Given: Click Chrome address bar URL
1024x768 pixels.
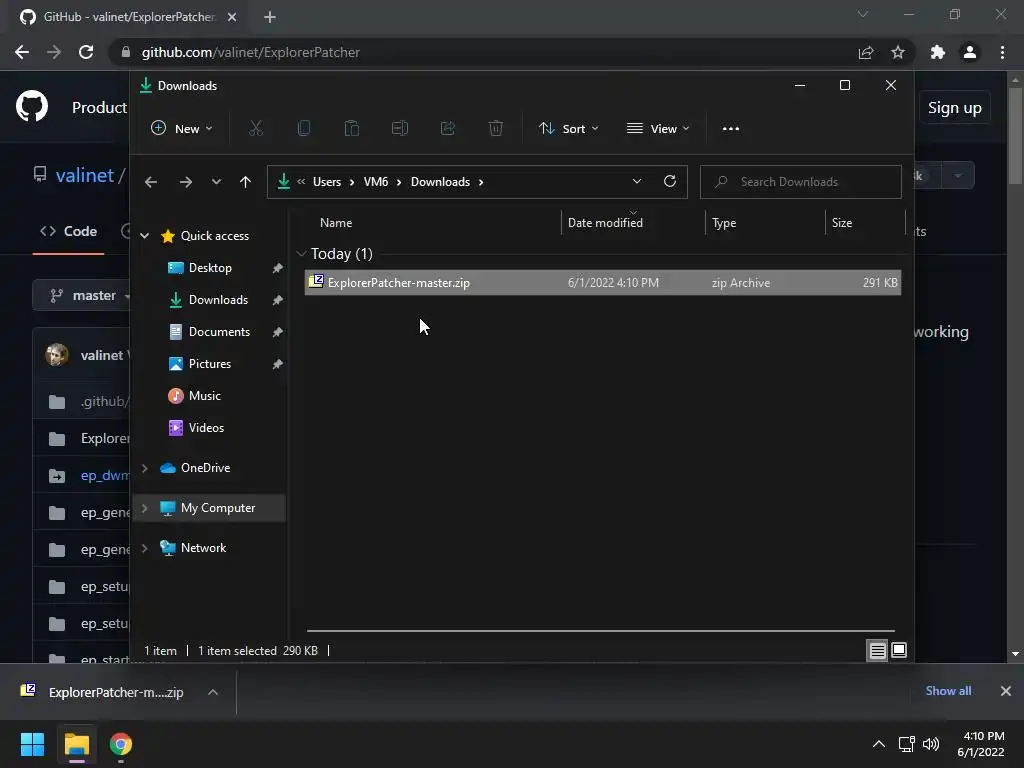Looking at the screenshot, I should point(251,52).
